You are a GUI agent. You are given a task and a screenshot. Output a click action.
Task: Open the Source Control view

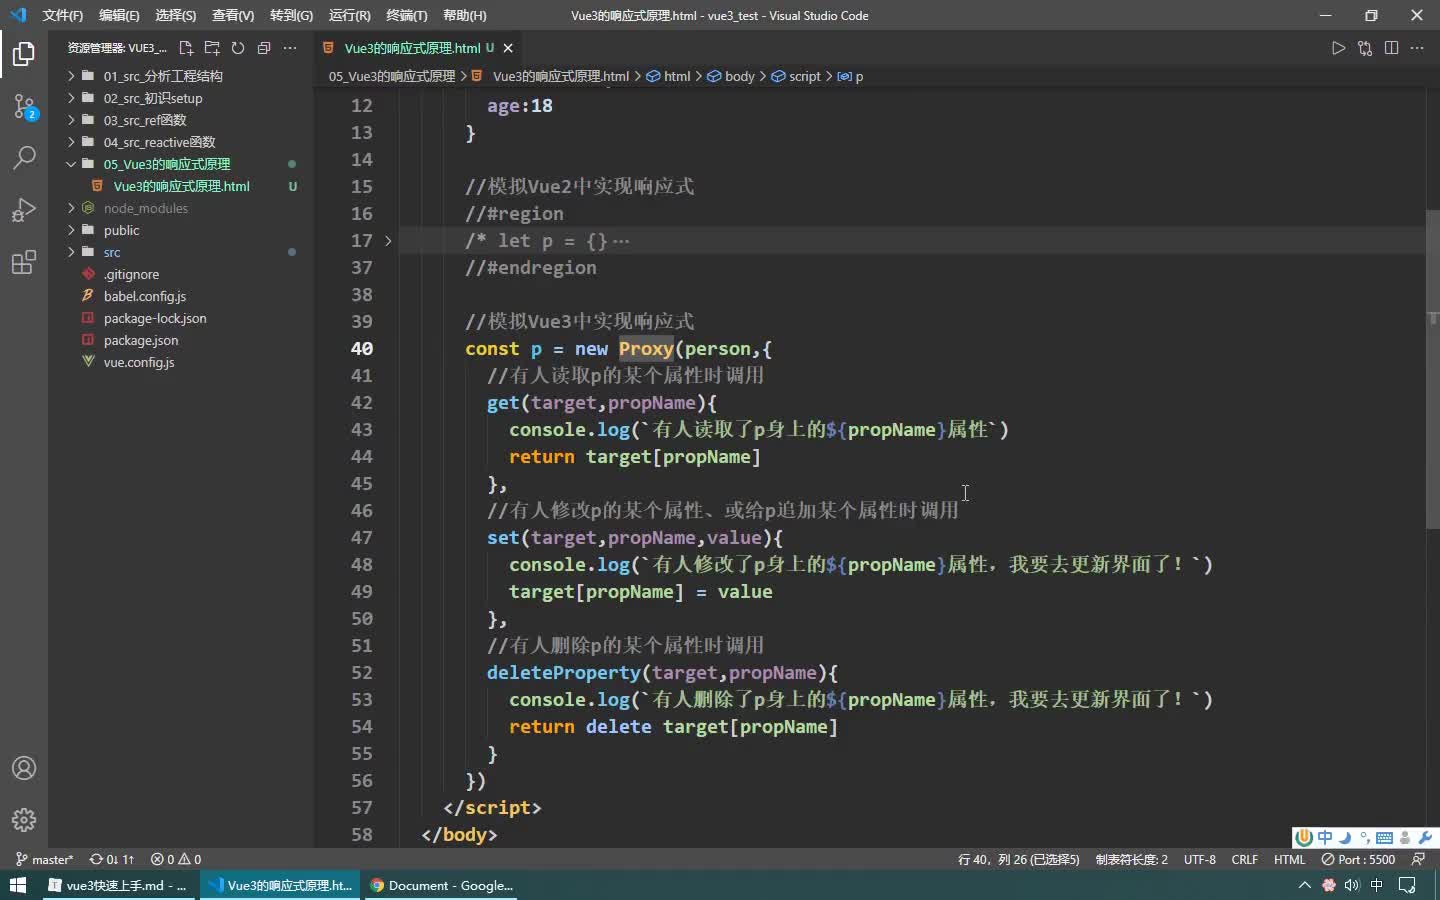pos(24,106)
